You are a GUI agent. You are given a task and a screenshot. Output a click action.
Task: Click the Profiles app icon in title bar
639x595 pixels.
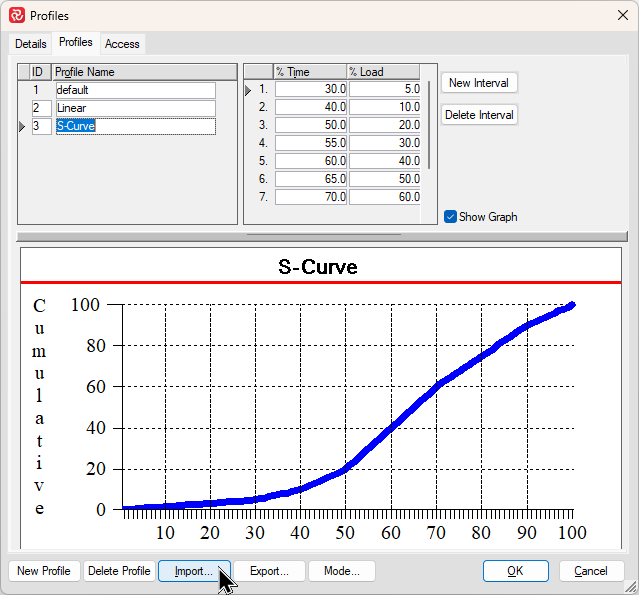16,16
